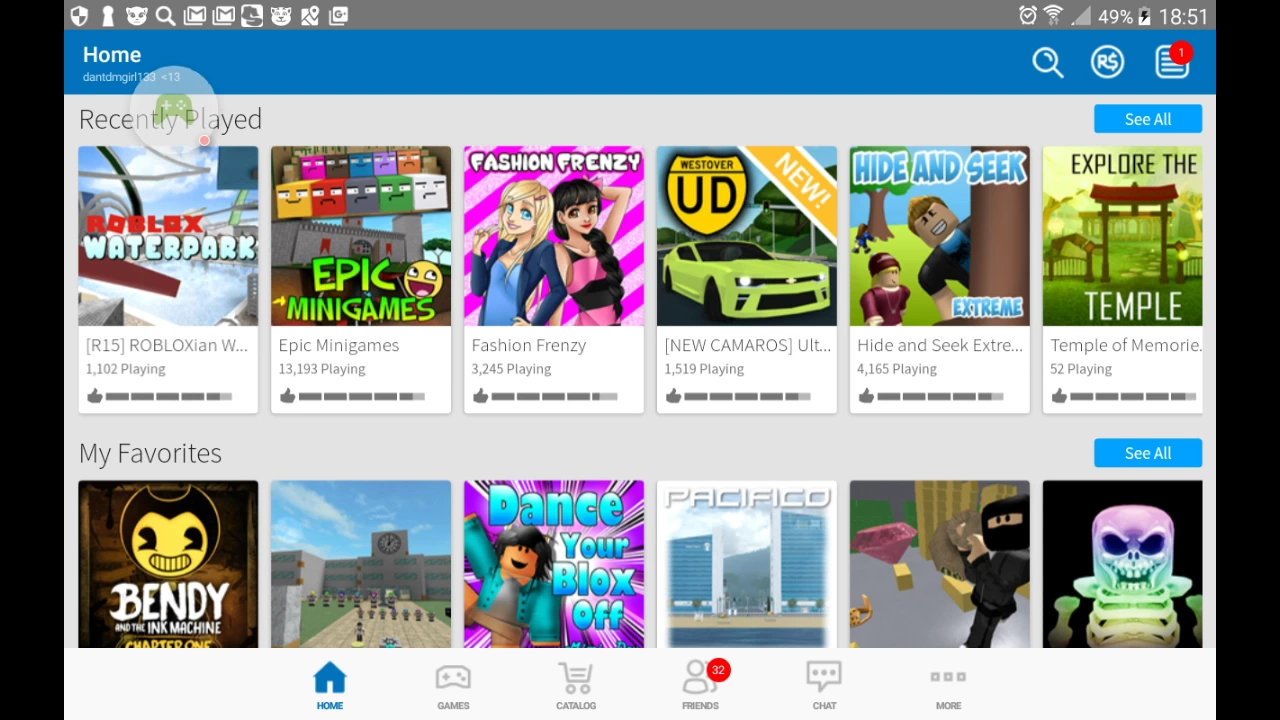Viewport: 1280px width, 720px height.
Task: Tap Fashion Frenzy rating bar
Action: pos(554,397)
